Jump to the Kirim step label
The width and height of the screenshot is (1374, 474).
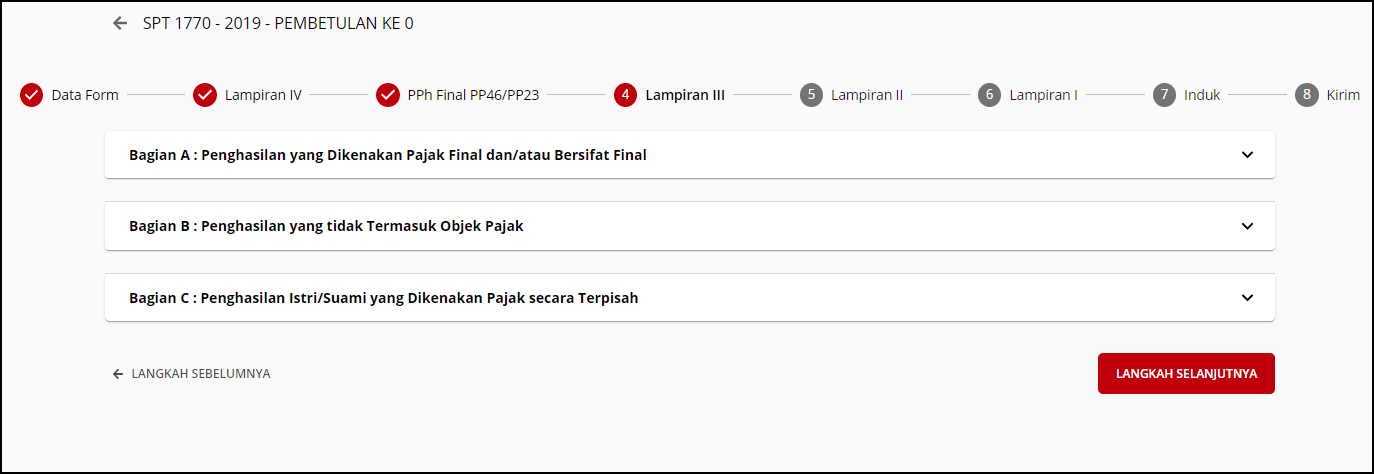point(1343,96)
